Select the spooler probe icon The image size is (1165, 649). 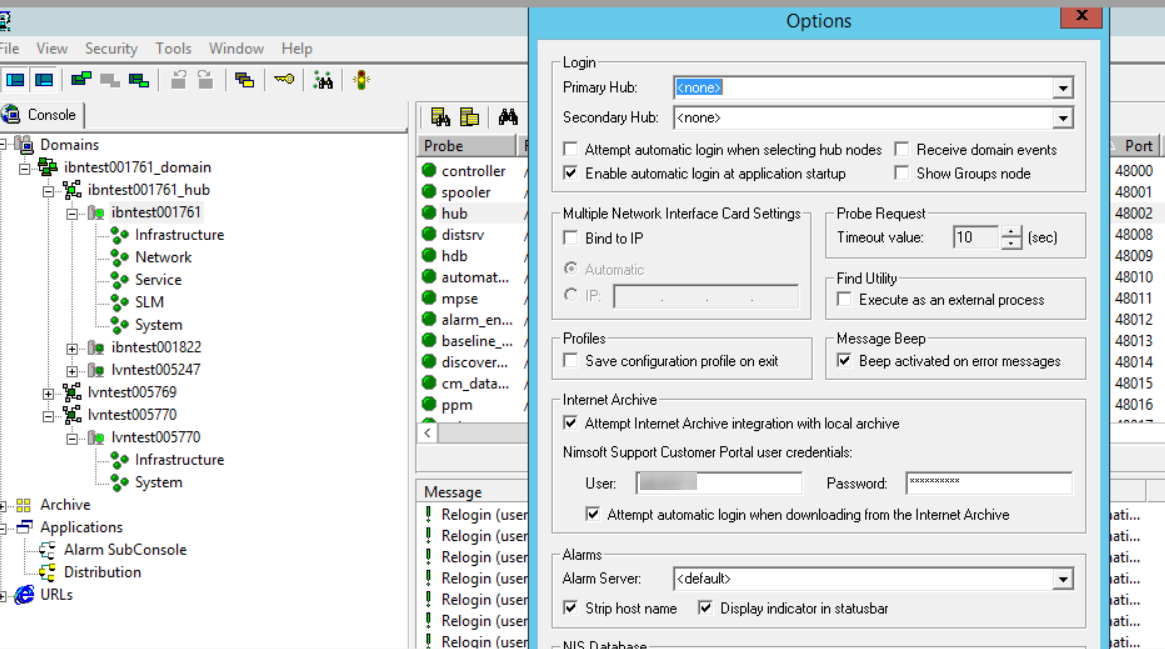tap(428, 192)
